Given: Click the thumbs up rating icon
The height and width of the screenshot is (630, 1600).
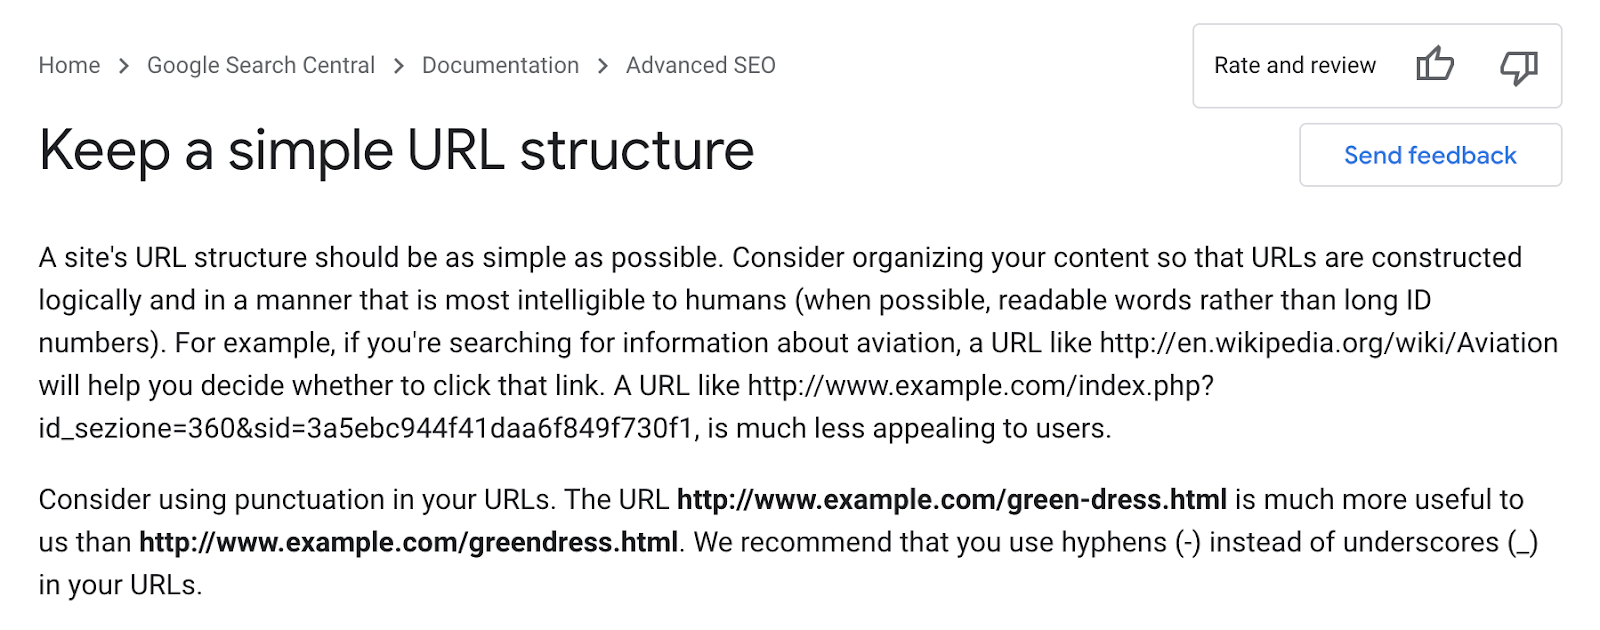Looking at the screenshot, I should [1435, 65].
